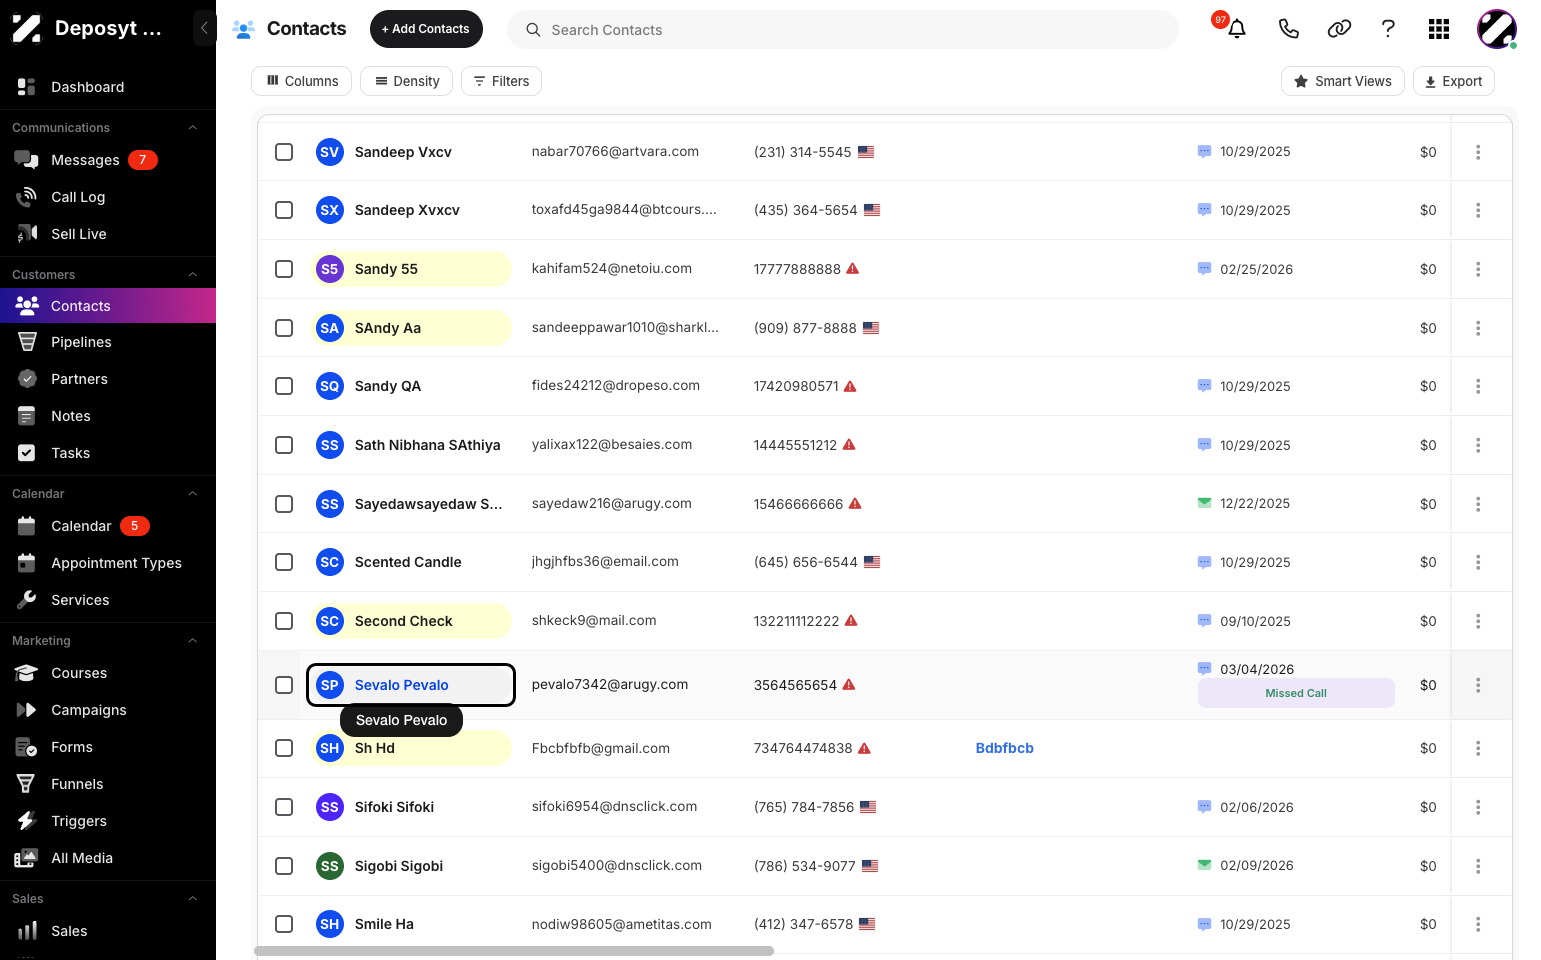Open the notifications bell icon
Image resolution: width=1541 pixels, height=960 pixels.
[x=1237, y=29]
